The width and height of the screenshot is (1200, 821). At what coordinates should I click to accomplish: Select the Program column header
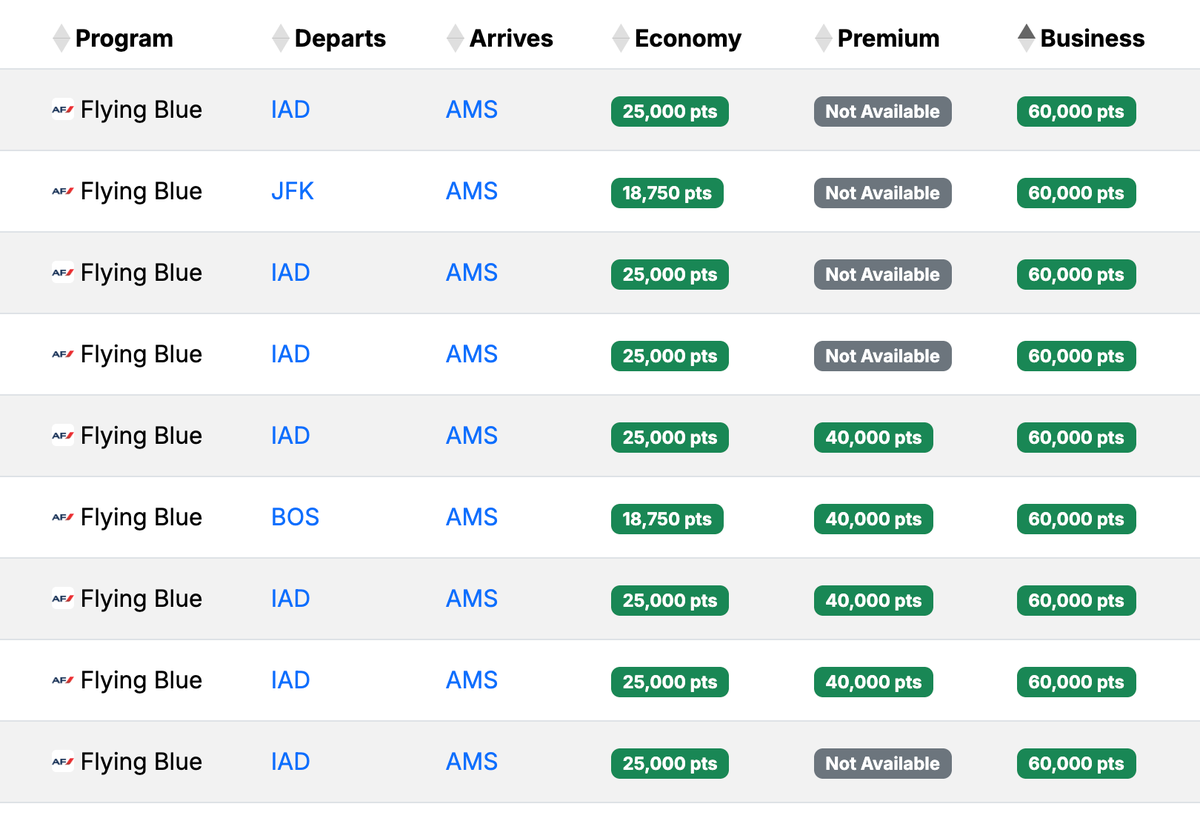[x=125, y=38]
